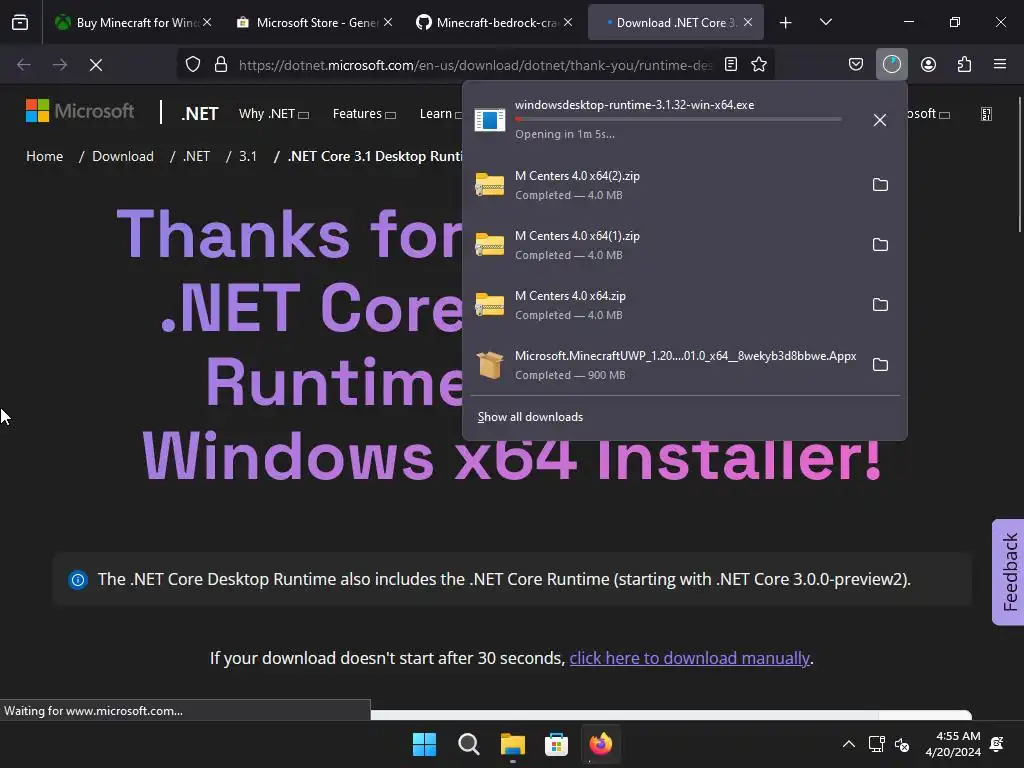
Task: Show Microsoft.MinecraftUWP Appx in folder
Action: 880,365
